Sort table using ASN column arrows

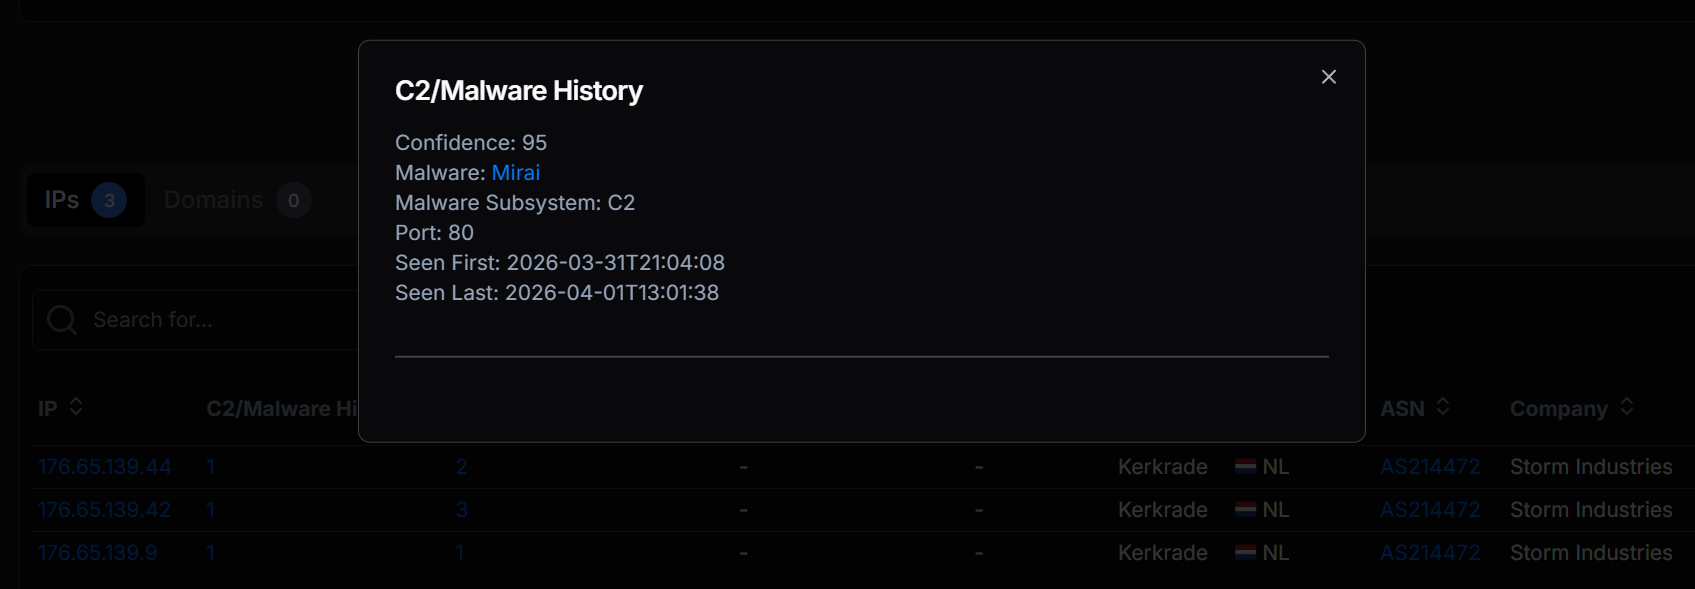(1443, 407)
